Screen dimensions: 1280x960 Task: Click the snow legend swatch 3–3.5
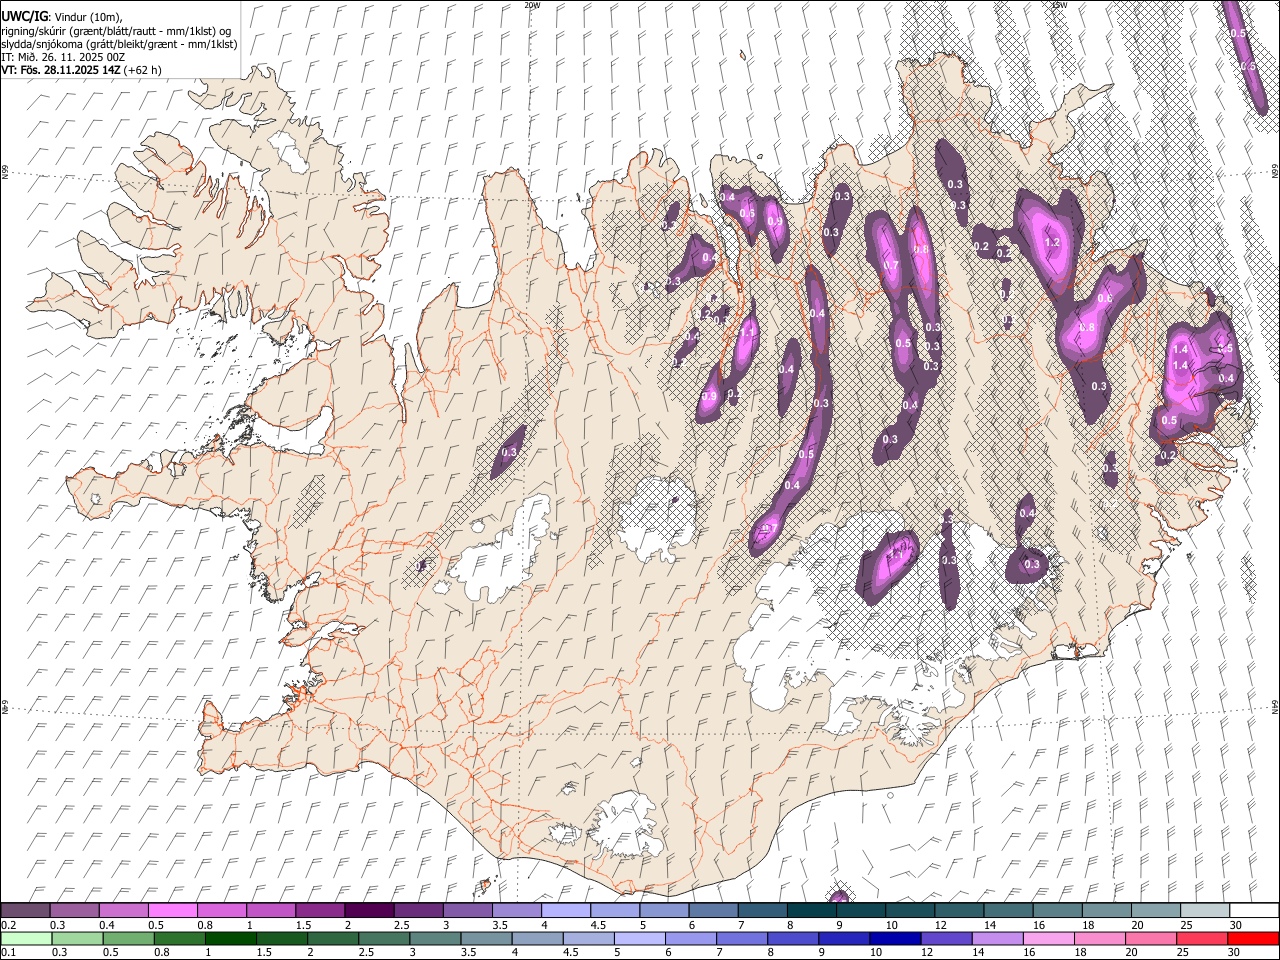point(468,910)
